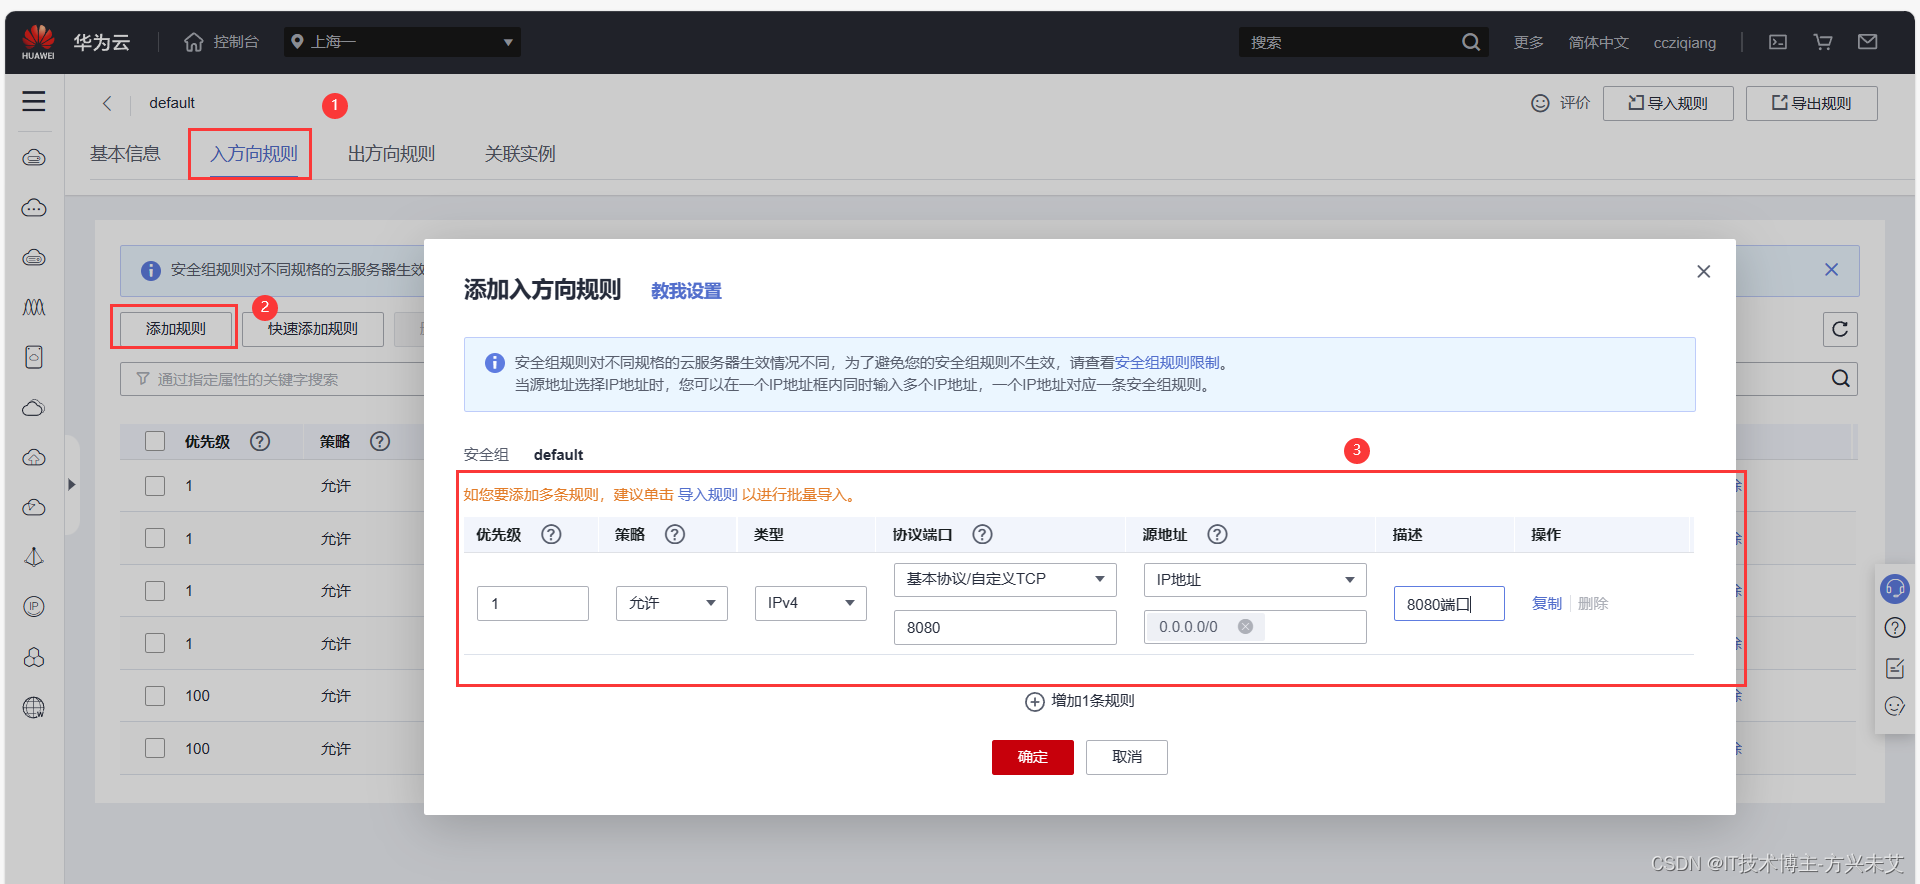Open the globe icon in left sidebar

pyautogui.click(x=34, y=708)
